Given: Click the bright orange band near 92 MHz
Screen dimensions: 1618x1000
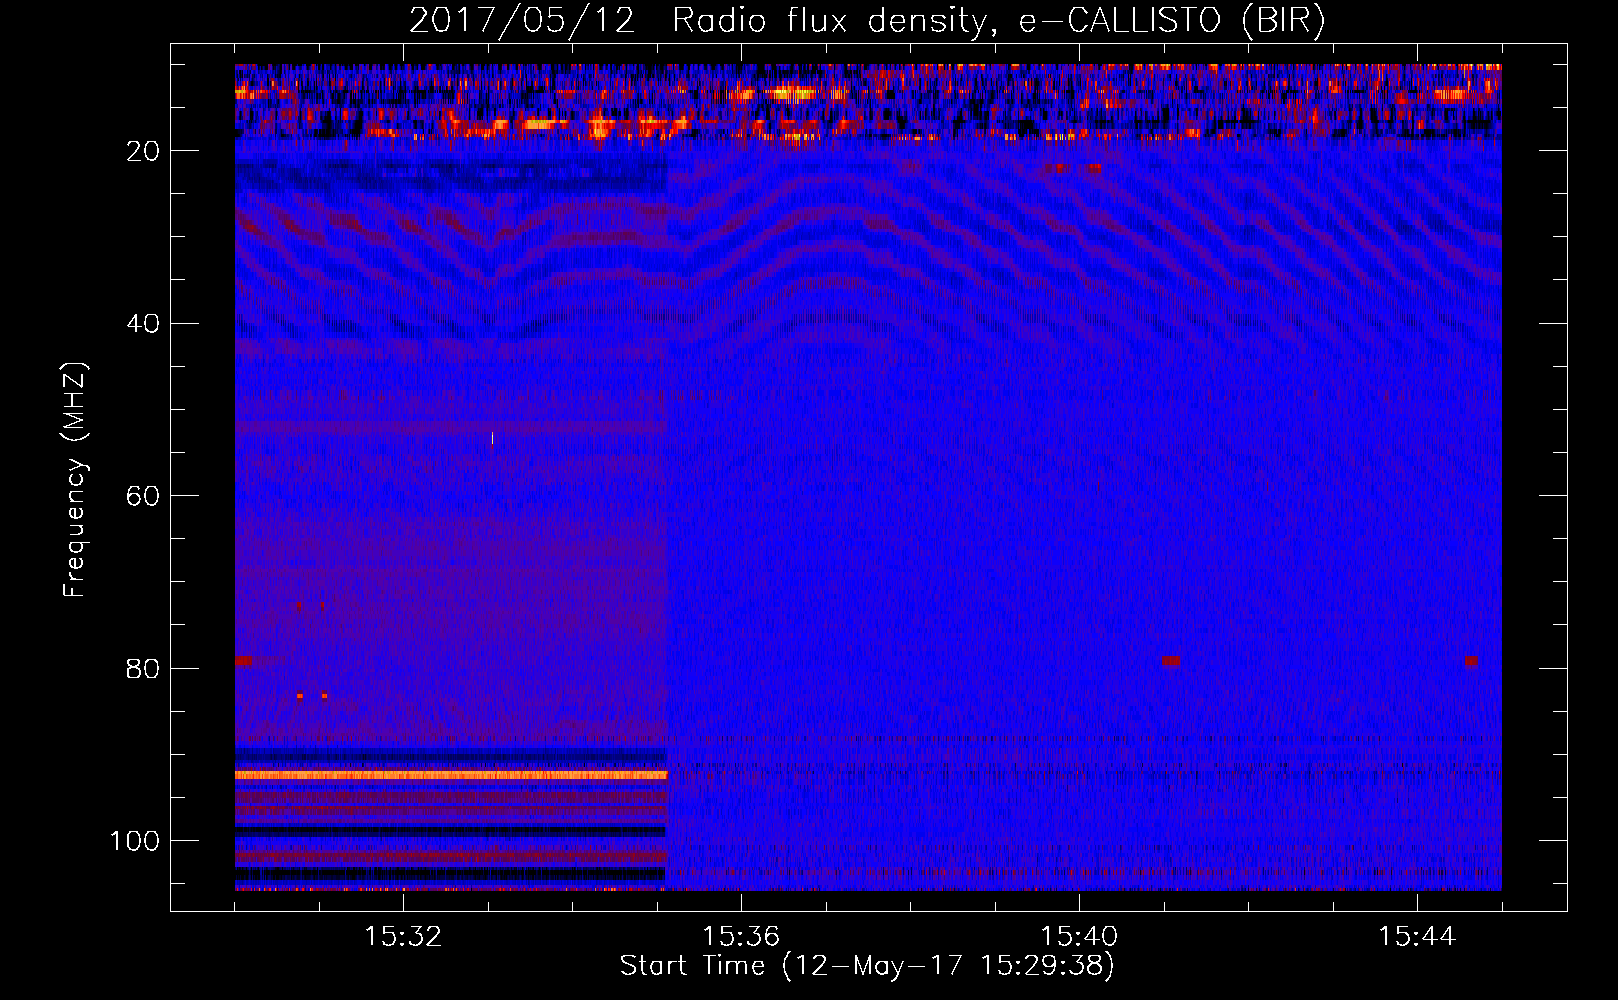Looking at the screenshot, I should click(451, 775).
